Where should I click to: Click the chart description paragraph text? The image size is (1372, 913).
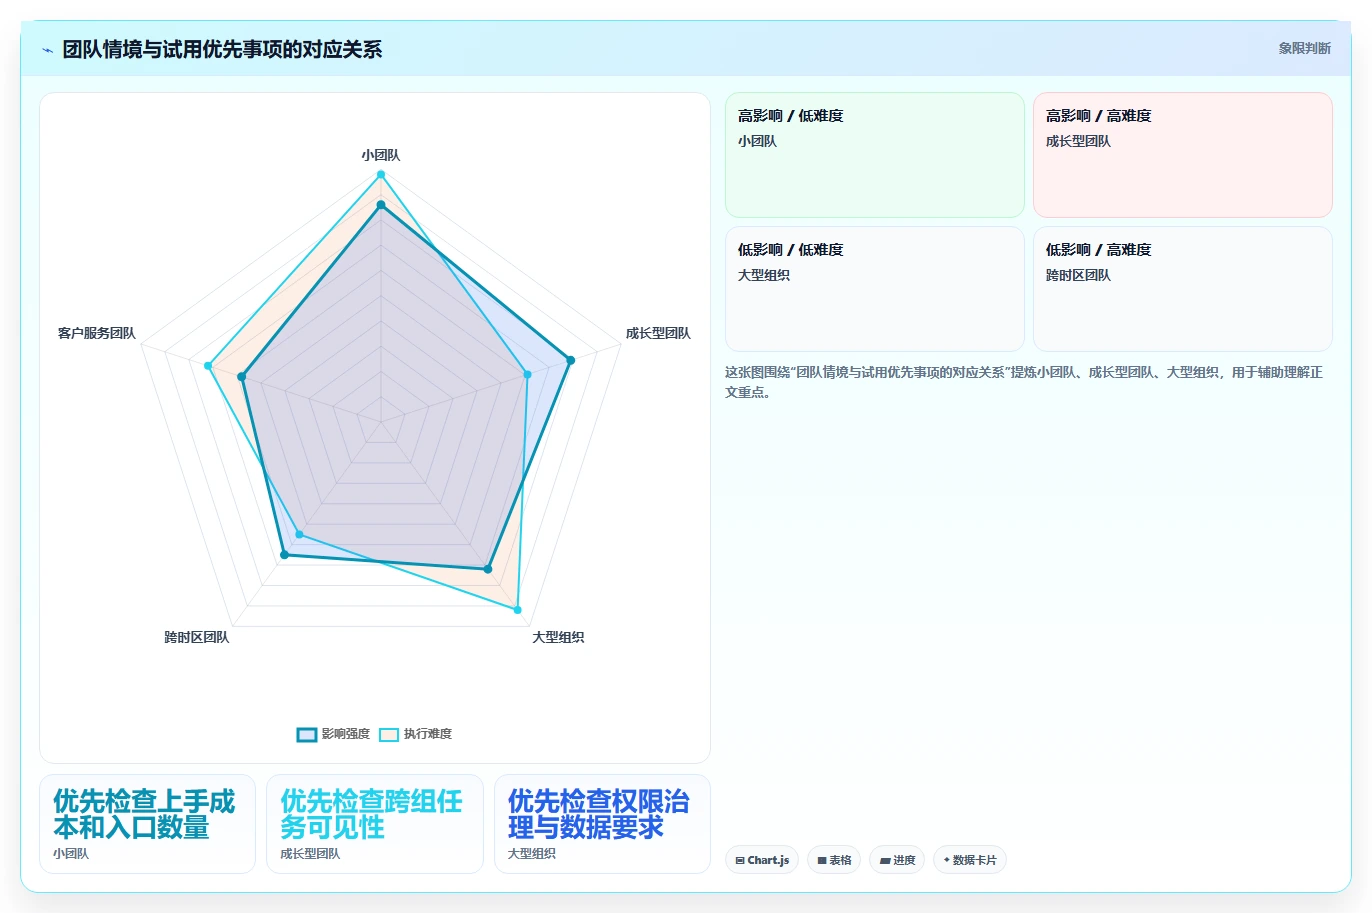tap(1024, 382)
